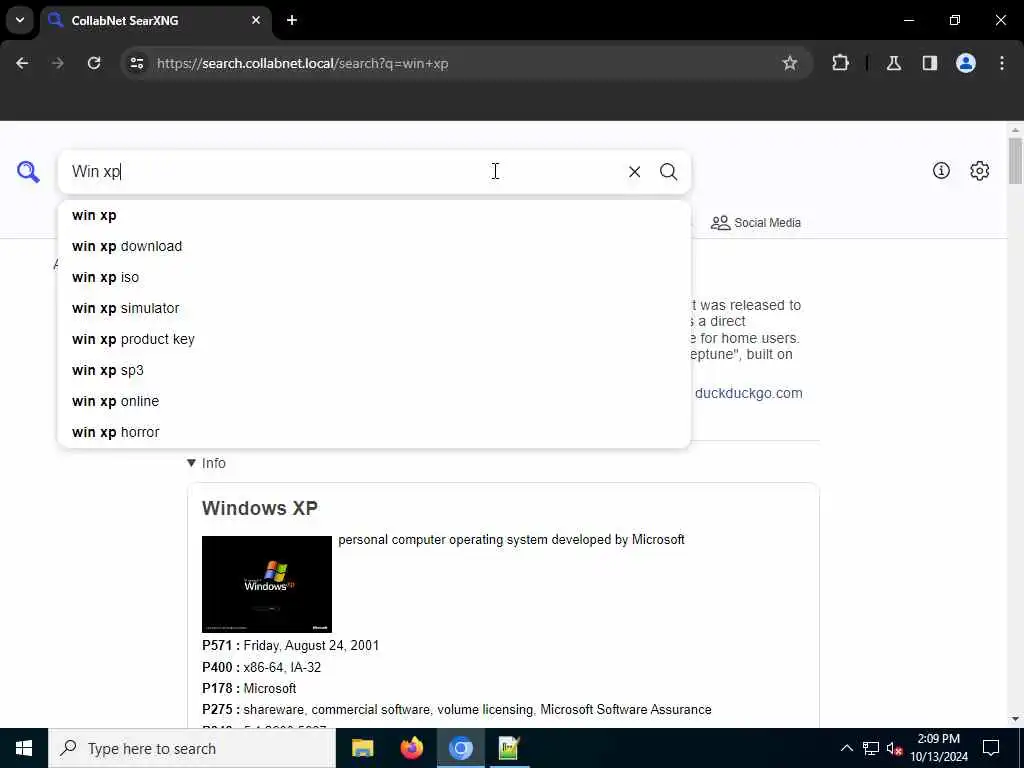
Task: Click the page vertical scrollbar thumb
Action: 1014,161
